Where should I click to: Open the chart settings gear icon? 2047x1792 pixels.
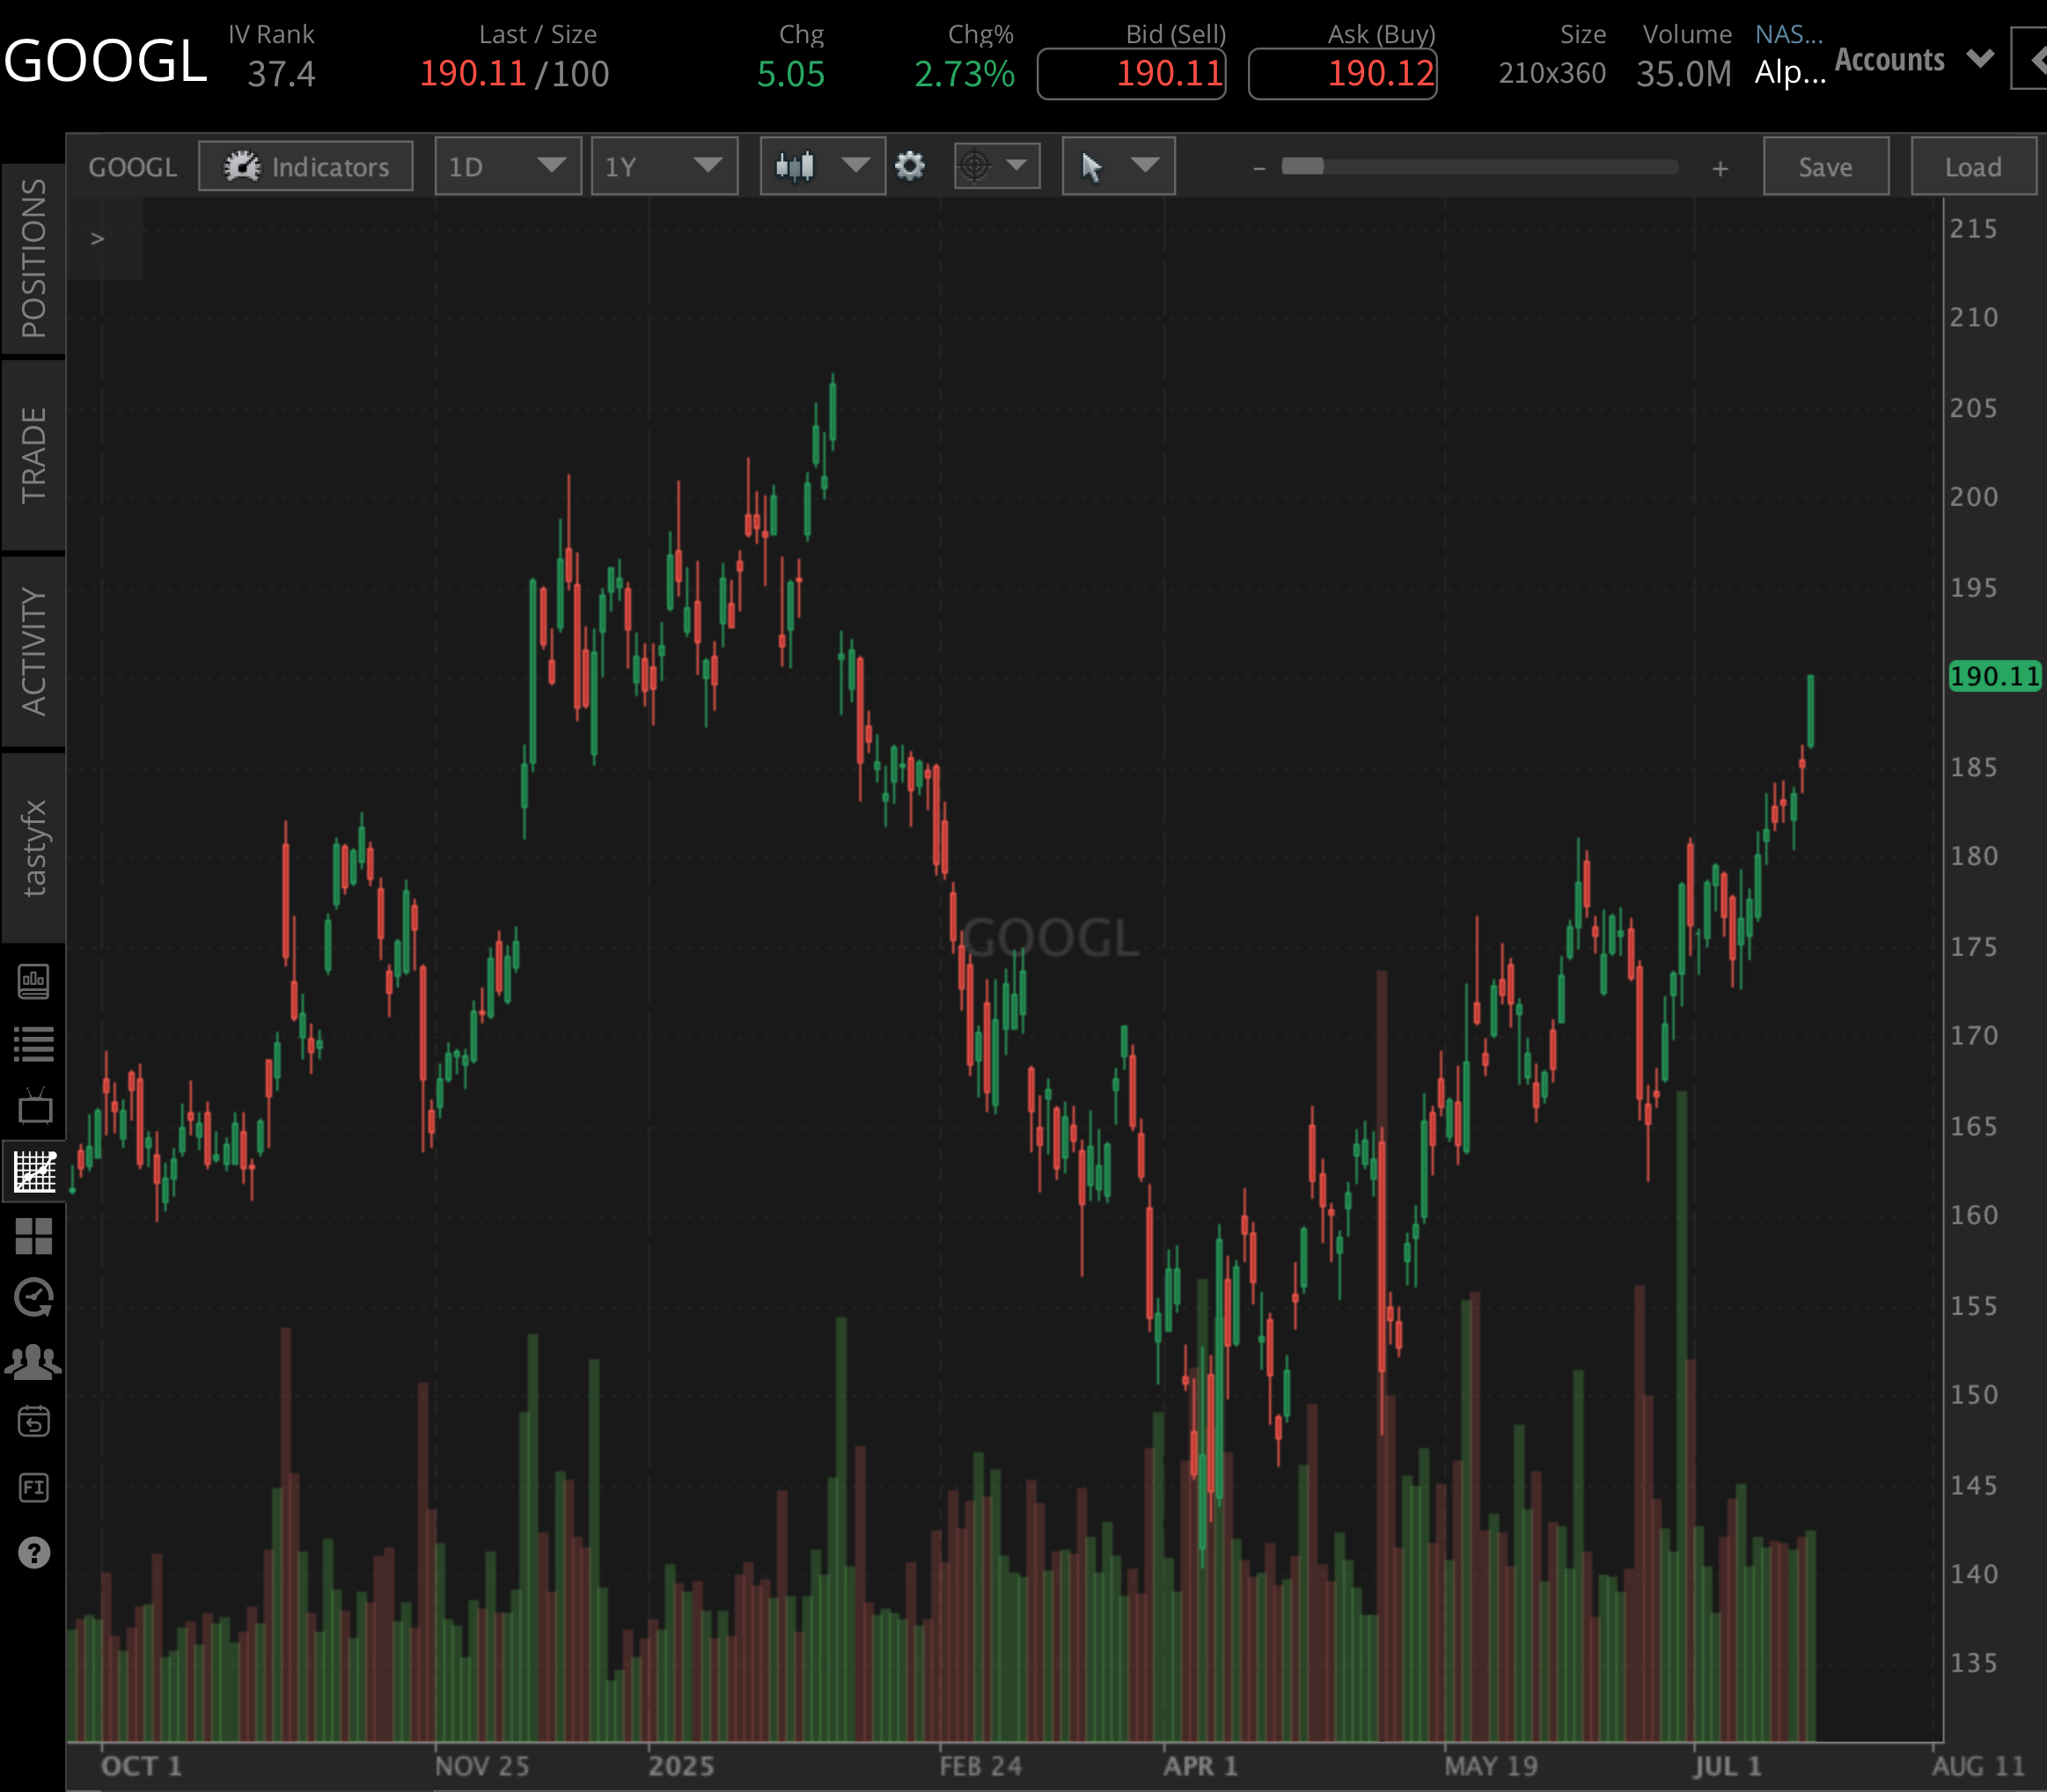909,166
